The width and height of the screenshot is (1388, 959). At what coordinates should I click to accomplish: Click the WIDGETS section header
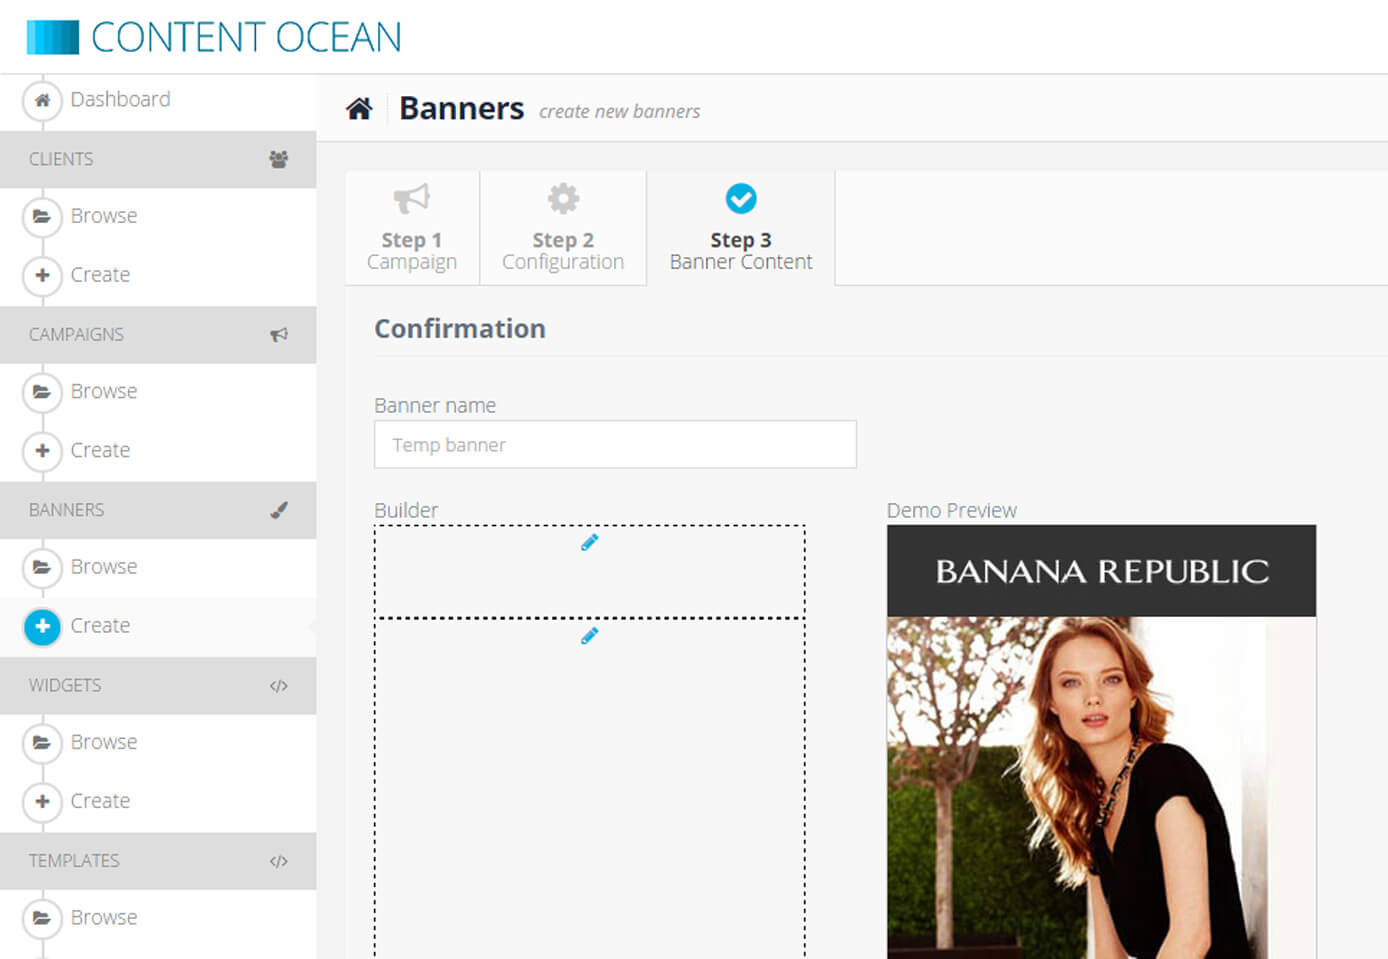(x=158, y=686)
